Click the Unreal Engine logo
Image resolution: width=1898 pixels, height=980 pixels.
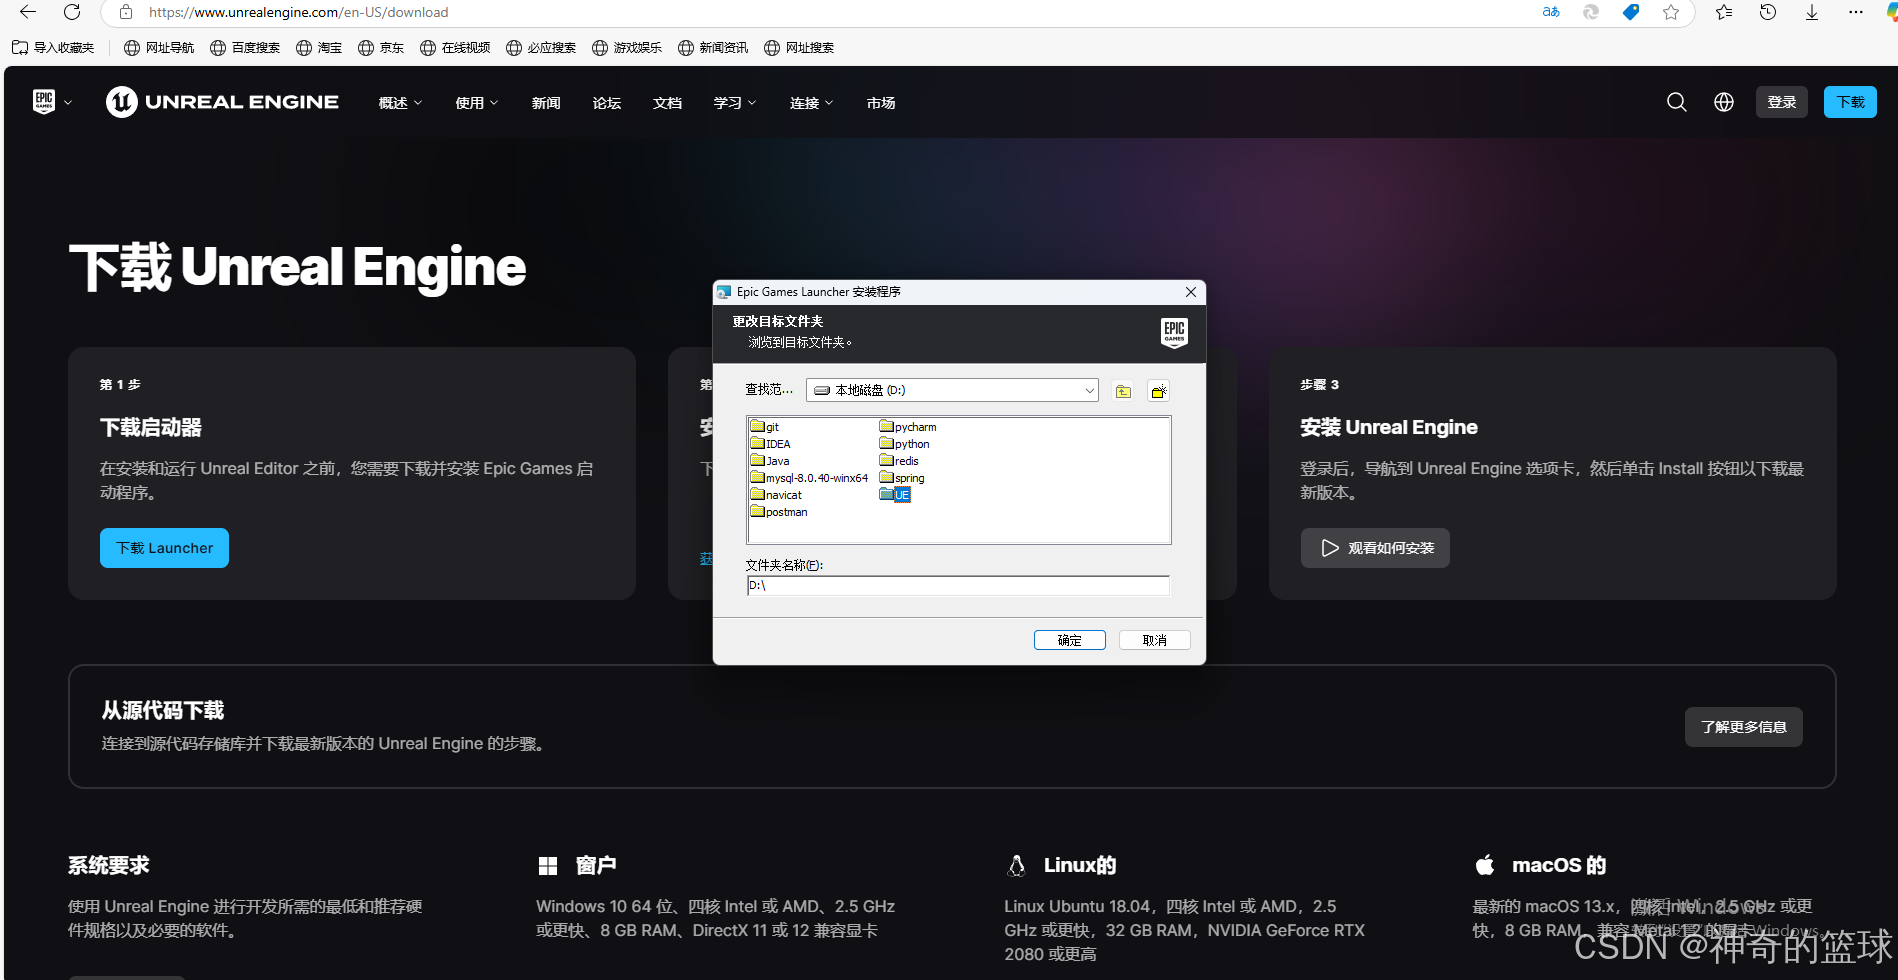222,102
